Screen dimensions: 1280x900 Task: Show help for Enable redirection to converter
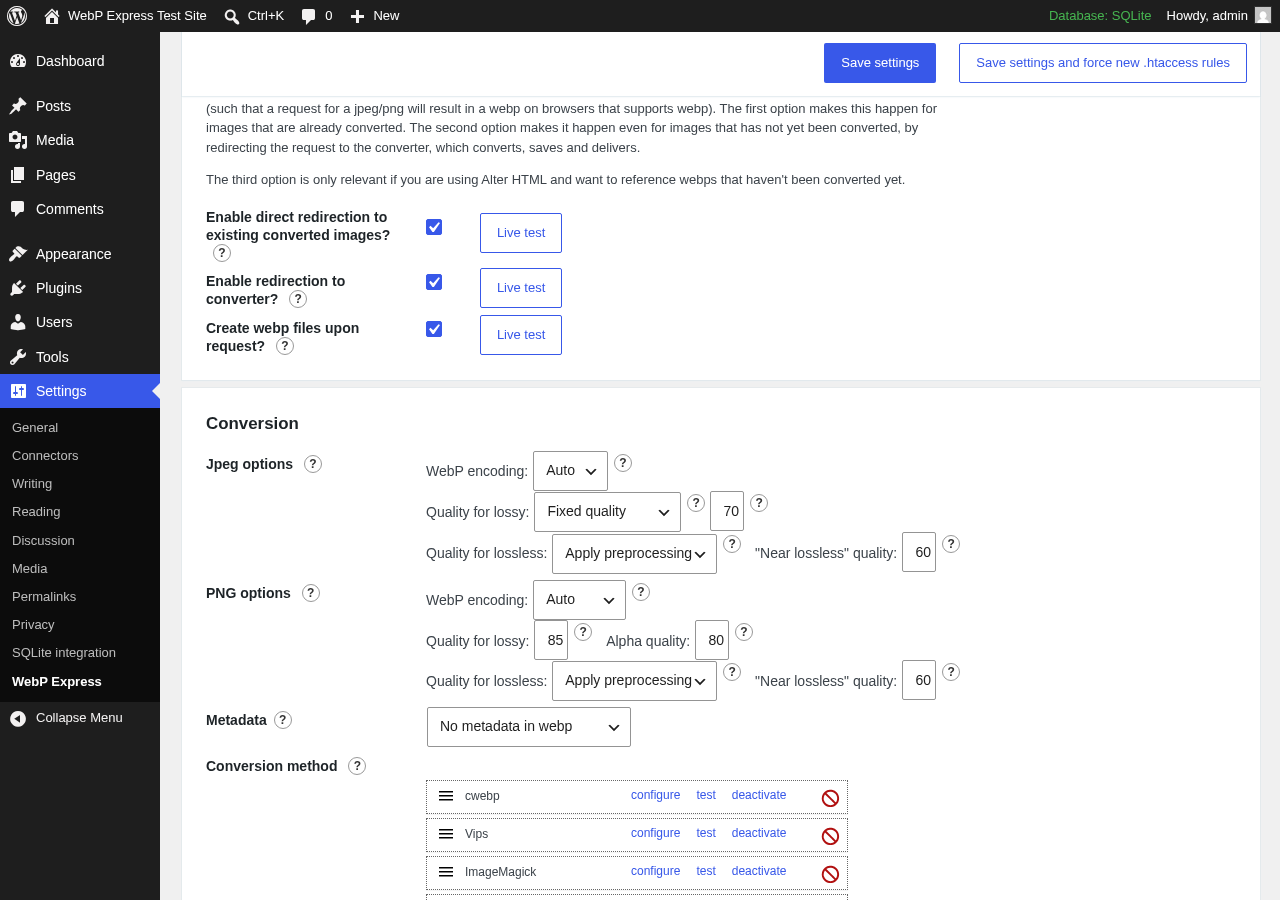(x=298, y=299)
